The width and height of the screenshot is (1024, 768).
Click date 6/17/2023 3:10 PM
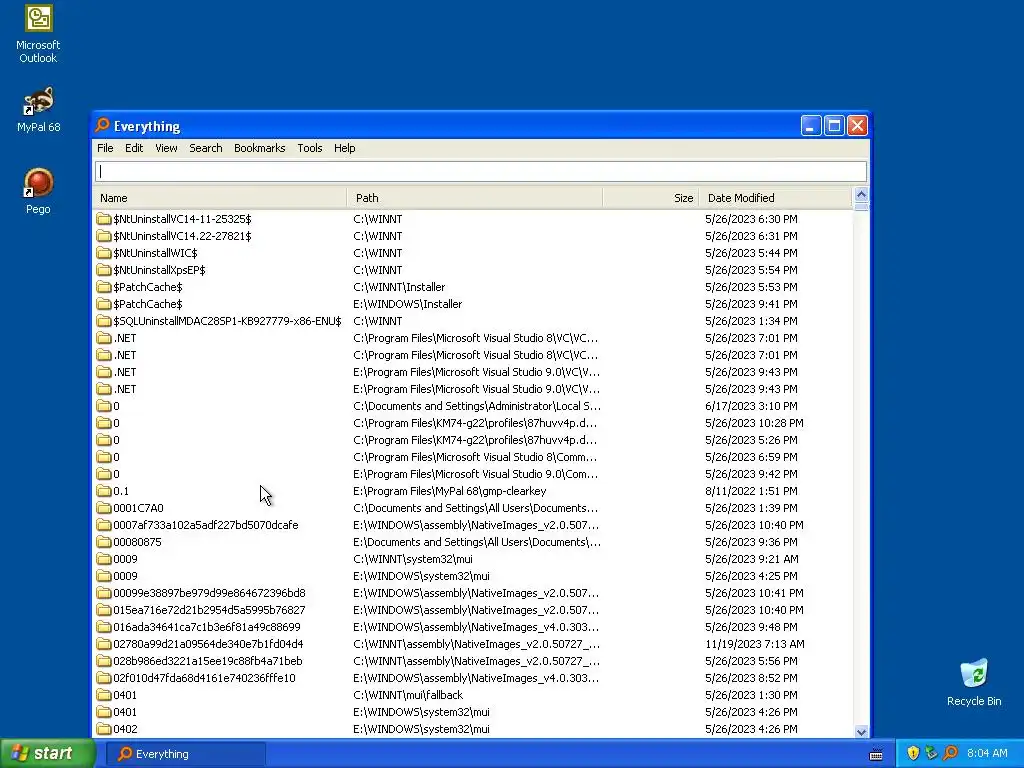[751, 406]
